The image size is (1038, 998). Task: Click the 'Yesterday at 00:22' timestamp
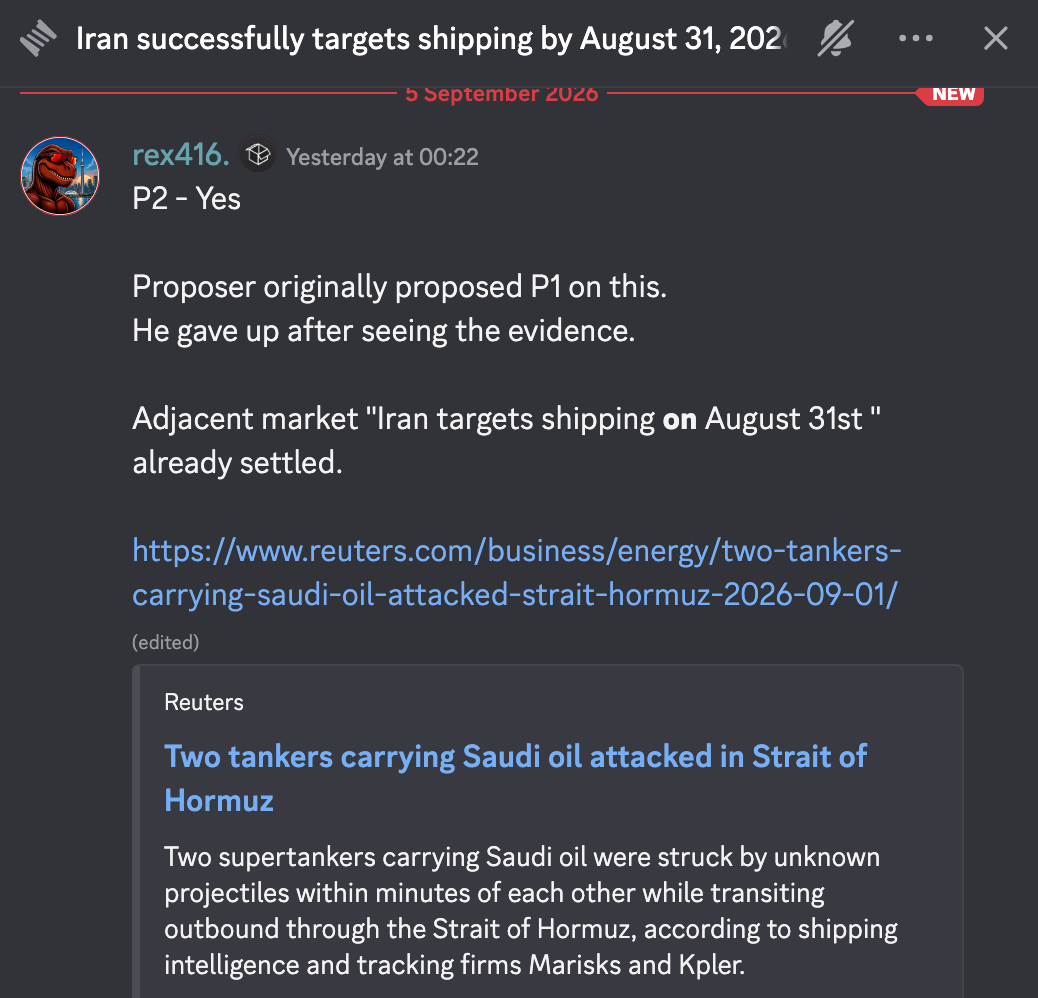pyautogui.click(x=382, y=158)
